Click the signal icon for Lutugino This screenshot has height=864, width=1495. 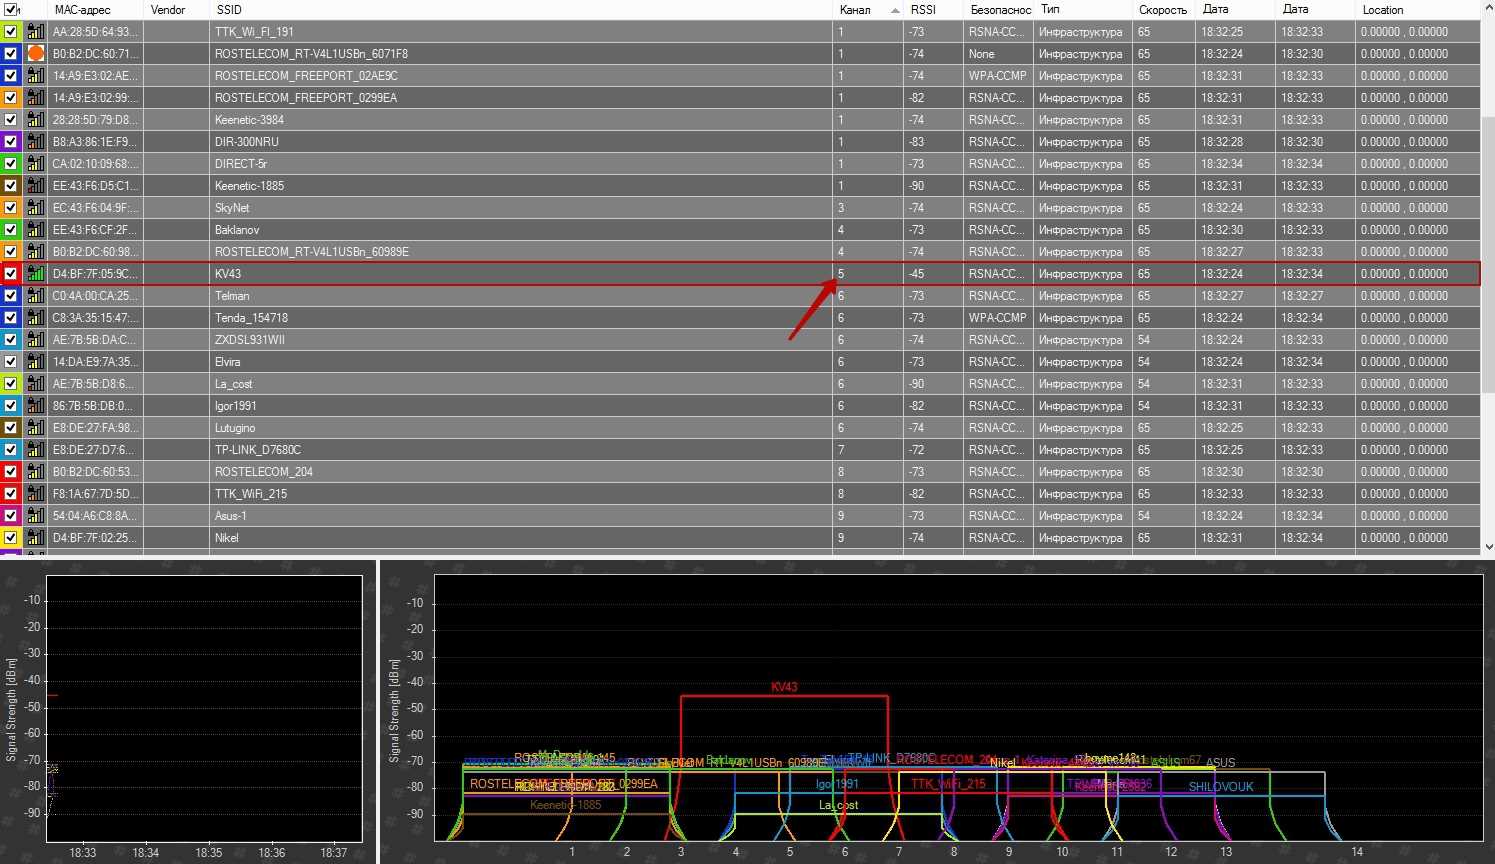35,428
